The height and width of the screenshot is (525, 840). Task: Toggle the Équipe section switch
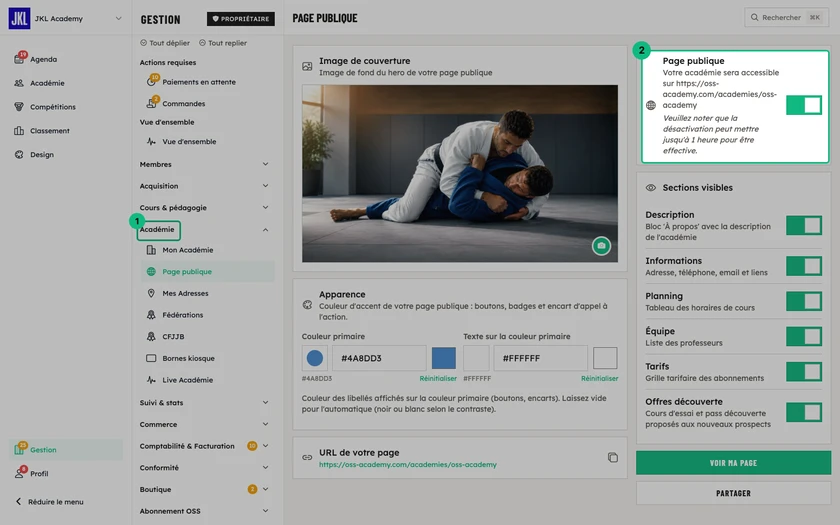pos(804,336)
